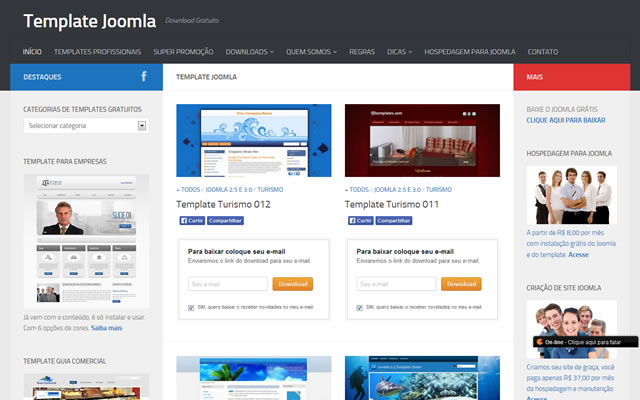Click Curtir button under Template Turismo 011
Screen dimensions: 640x400
coord(360,220)
